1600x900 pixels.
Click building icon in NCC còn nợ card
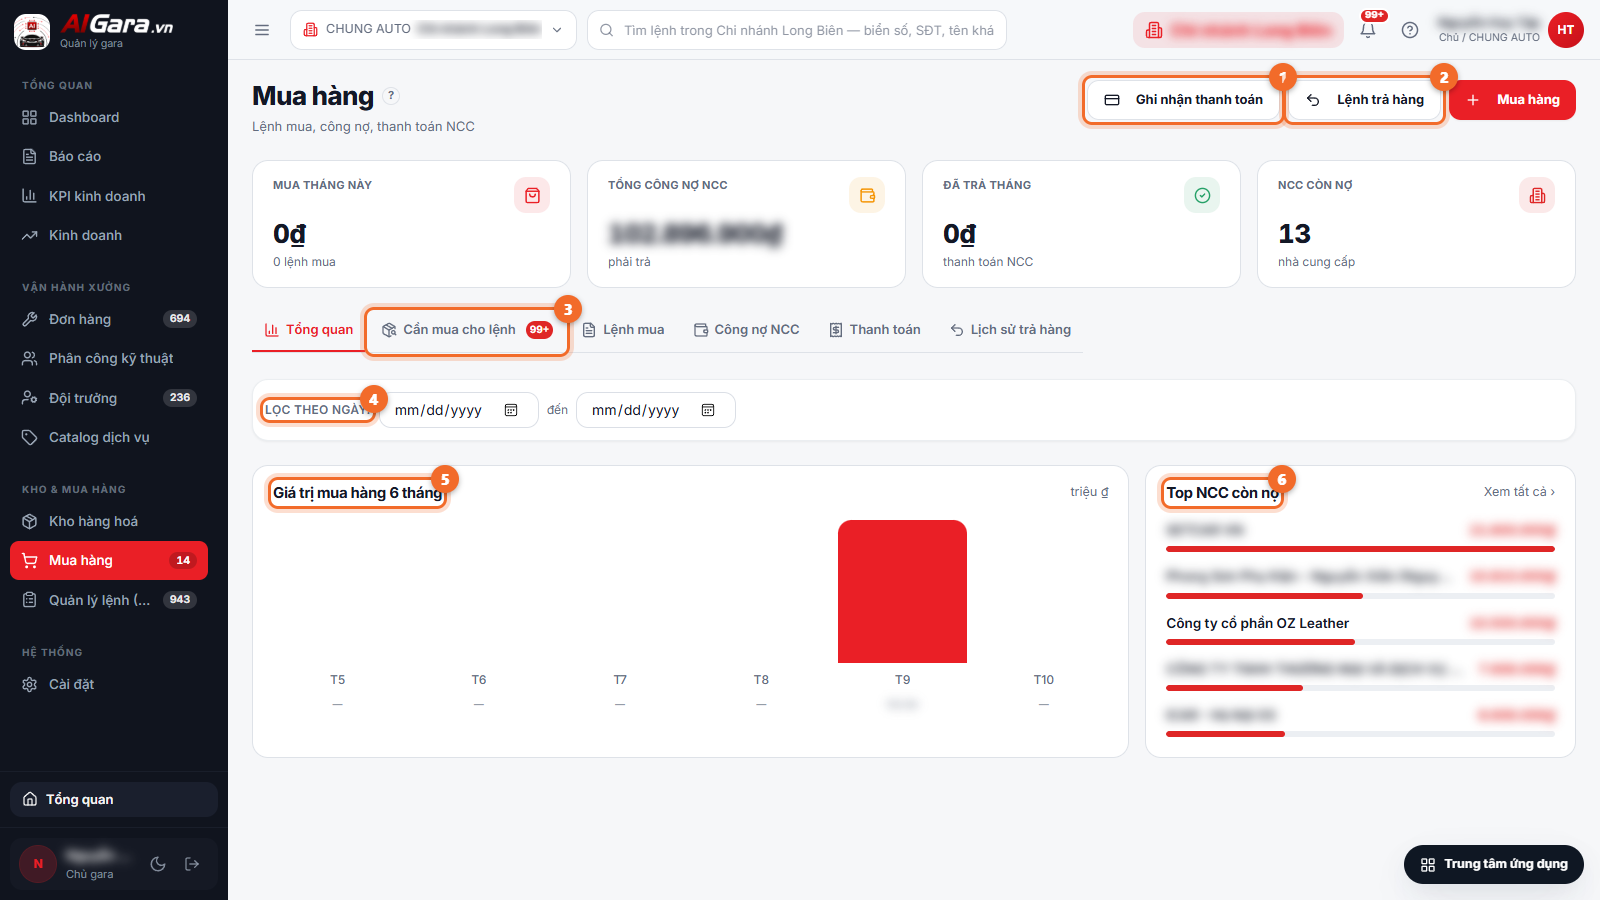click(1537, 195)
